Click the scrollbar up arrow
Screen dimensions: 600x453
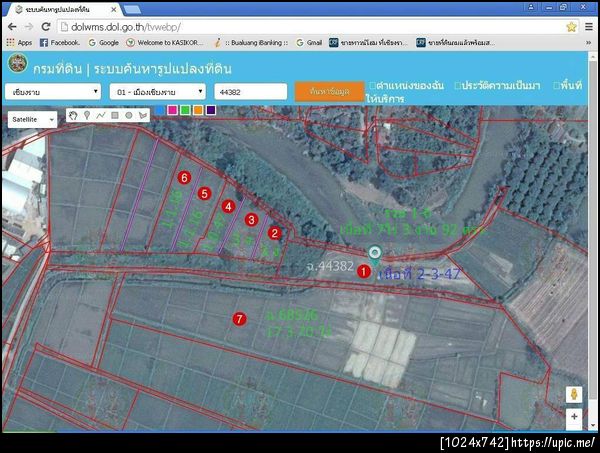[x=593, y=56]
